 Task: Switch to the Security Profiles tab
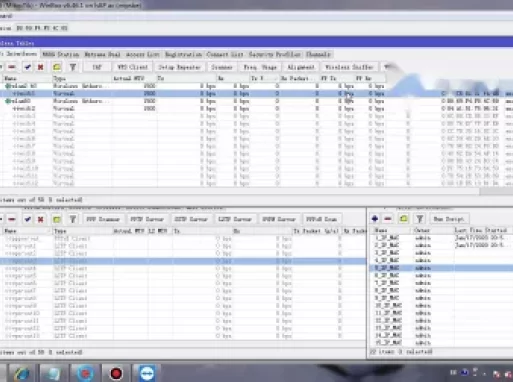(x=275, y=54)
